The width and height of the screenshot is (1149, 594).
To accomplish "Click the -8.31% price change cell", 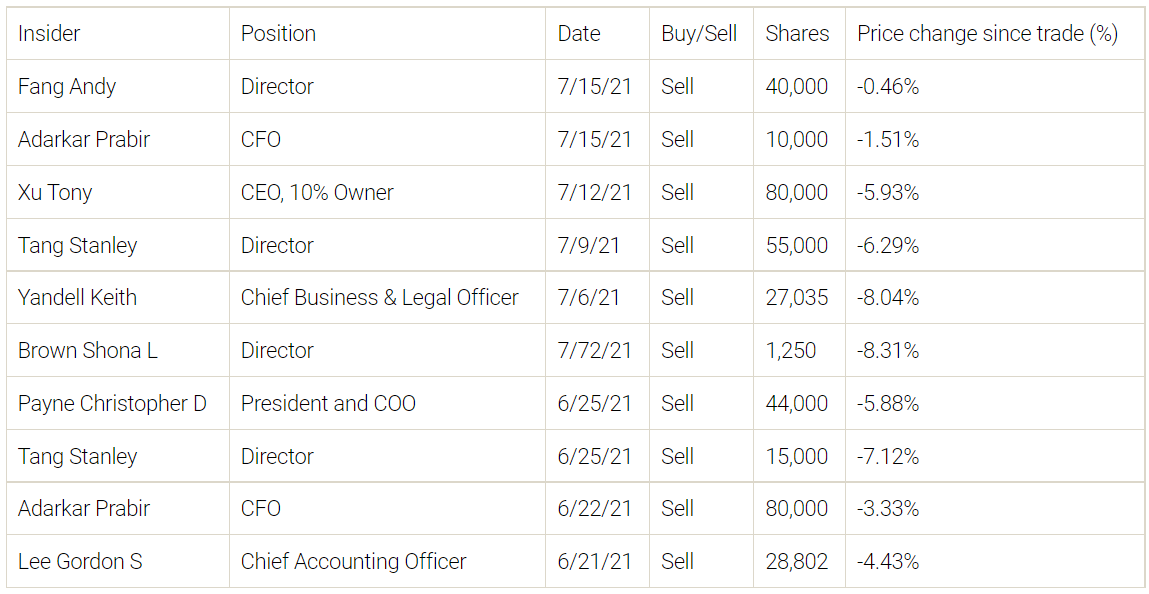I will (887, 351).
